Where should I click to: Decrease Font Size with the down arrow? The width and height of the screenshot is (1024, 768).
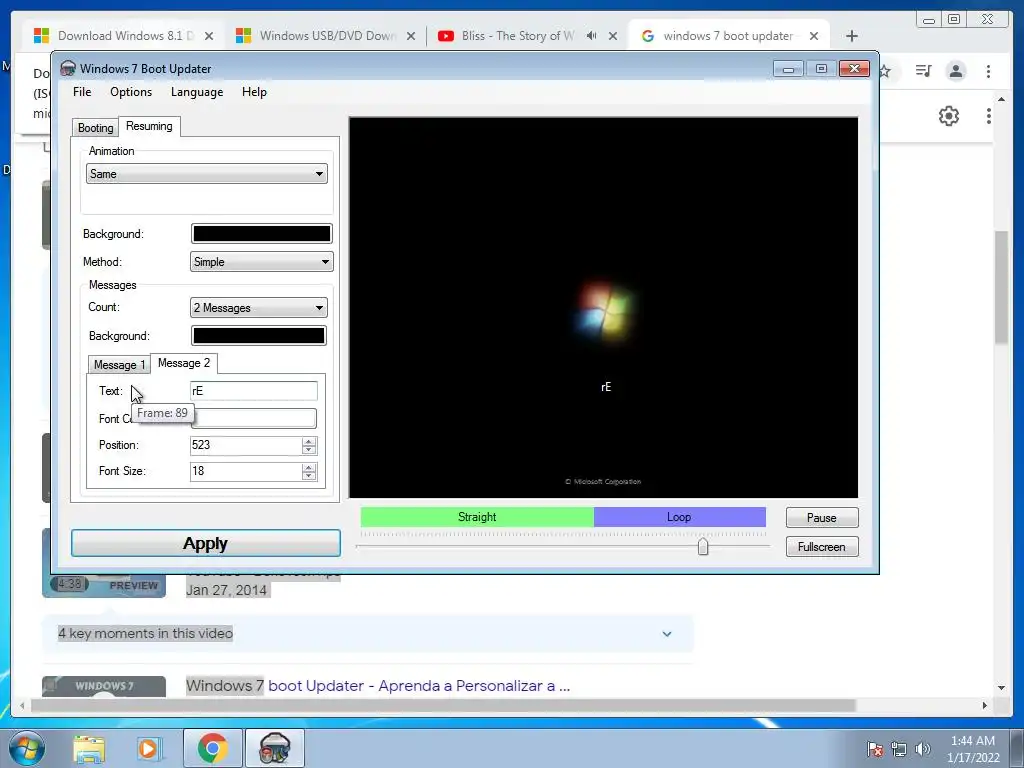(309, 476)
